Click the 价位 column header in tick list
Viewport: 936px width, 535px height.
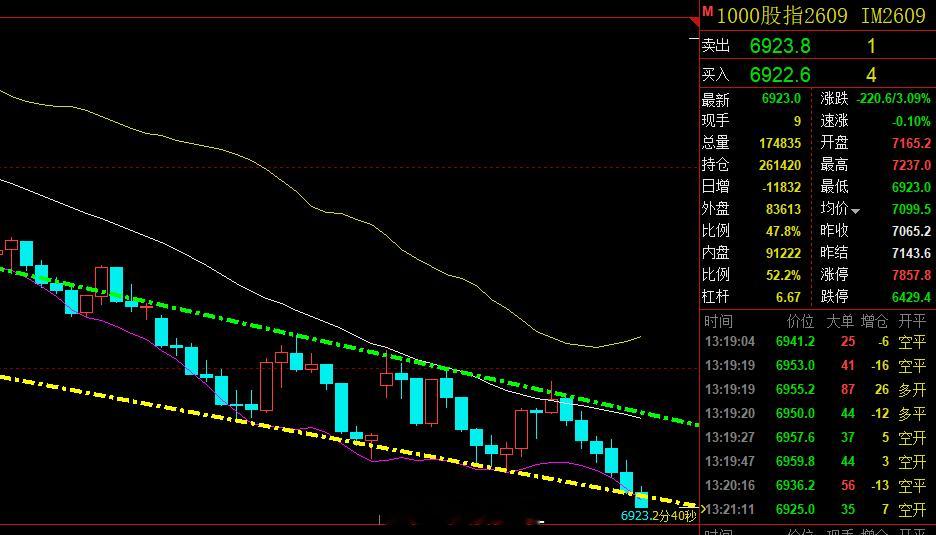(800, 322)
